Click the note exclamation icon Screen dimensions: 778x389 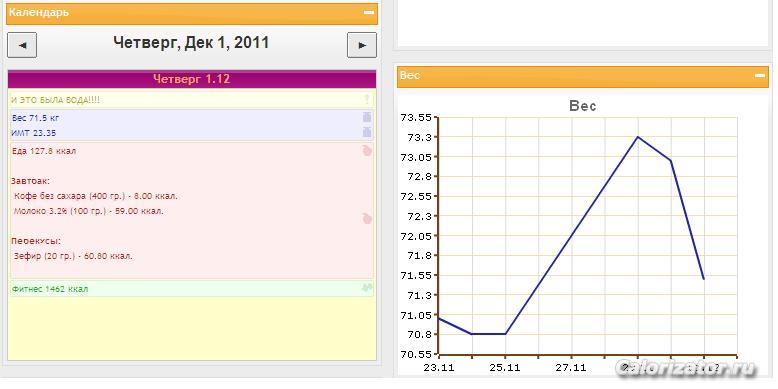click(x=367, y=100)
